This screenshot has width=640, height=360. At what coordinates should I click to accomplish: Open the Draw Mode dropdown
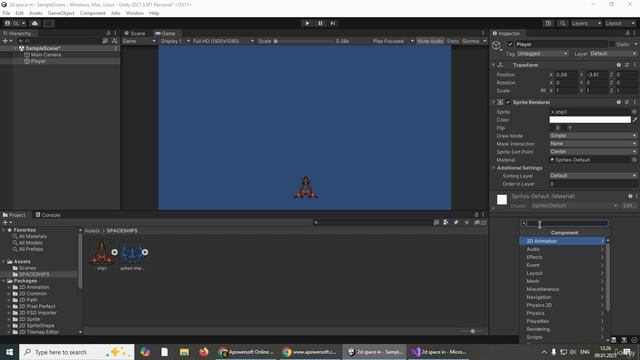pyautogui.click(x=593, y=136)
